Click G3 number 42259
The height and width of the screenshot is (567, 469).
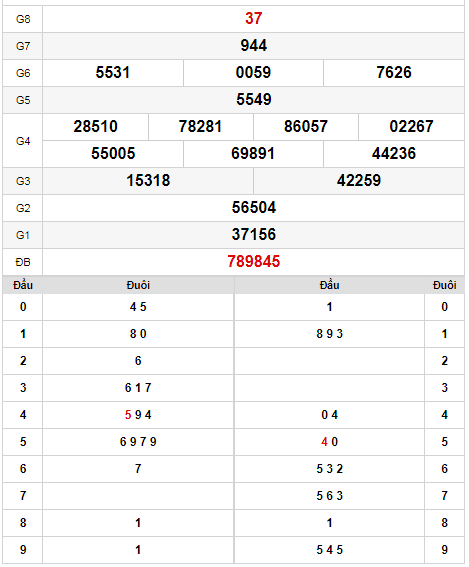click(359, 180)
